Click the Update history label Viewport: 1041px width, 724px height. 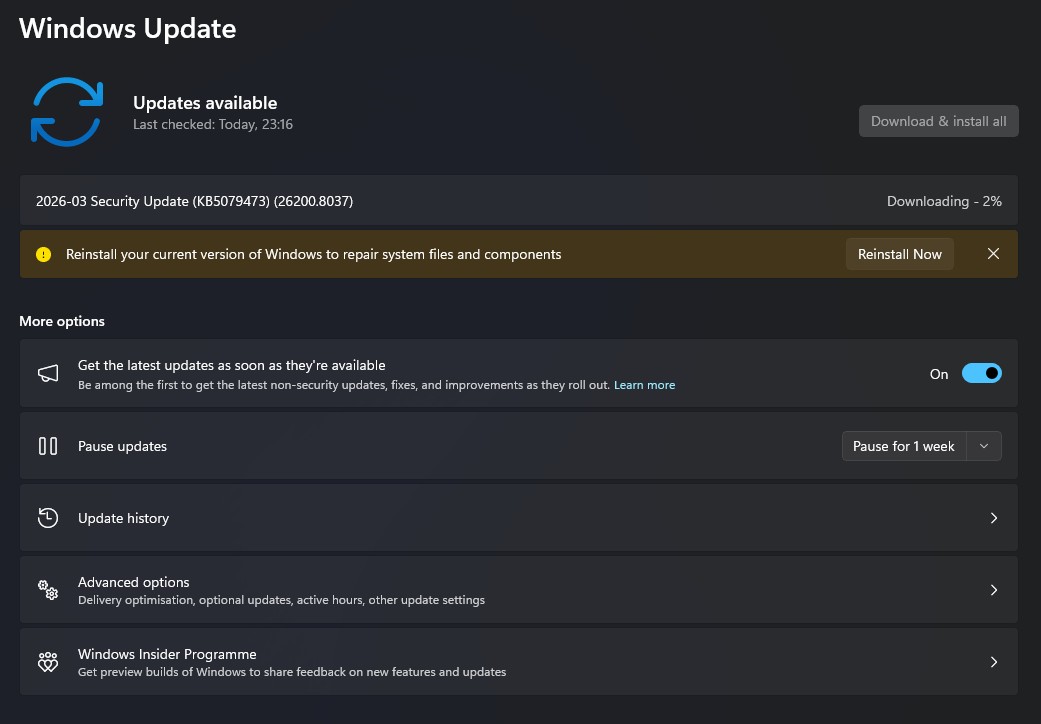[123, 518]
